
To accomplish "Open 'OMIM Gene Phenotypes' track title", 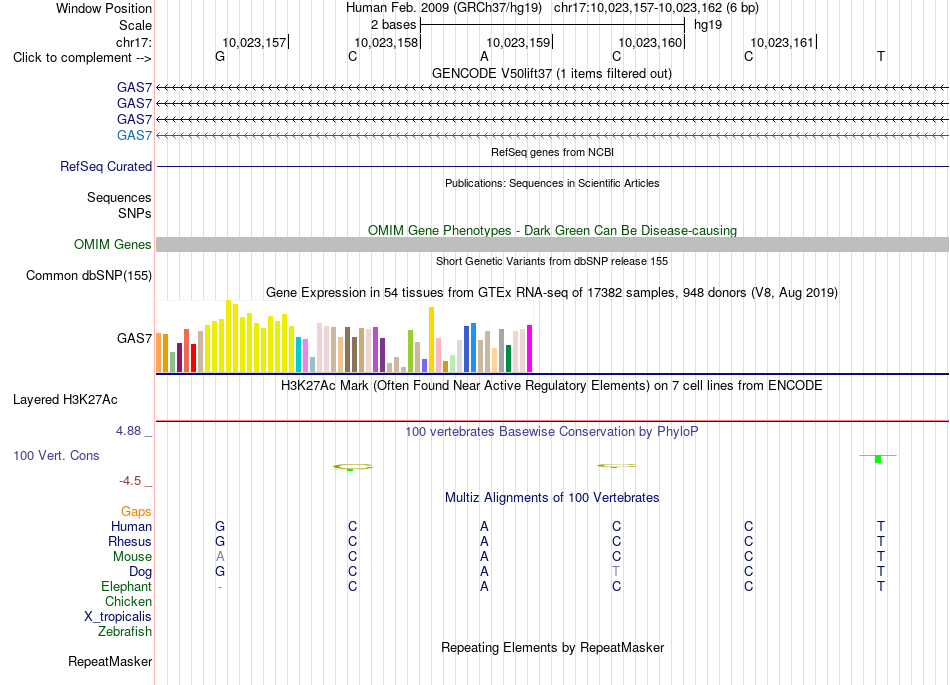I will (552, 230).
